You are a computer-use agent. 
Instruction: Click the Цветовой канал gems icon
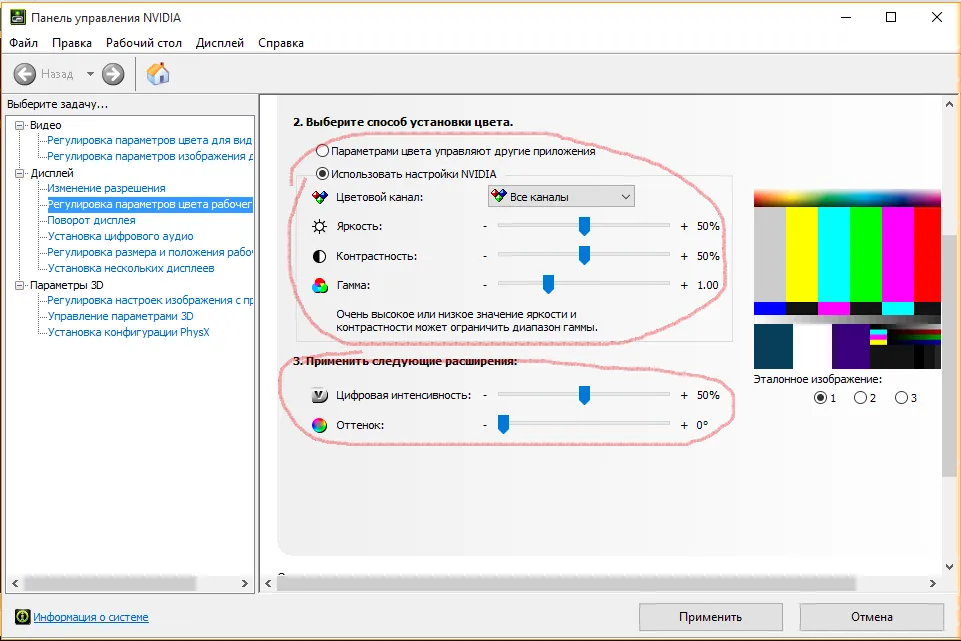click(319, 197)
